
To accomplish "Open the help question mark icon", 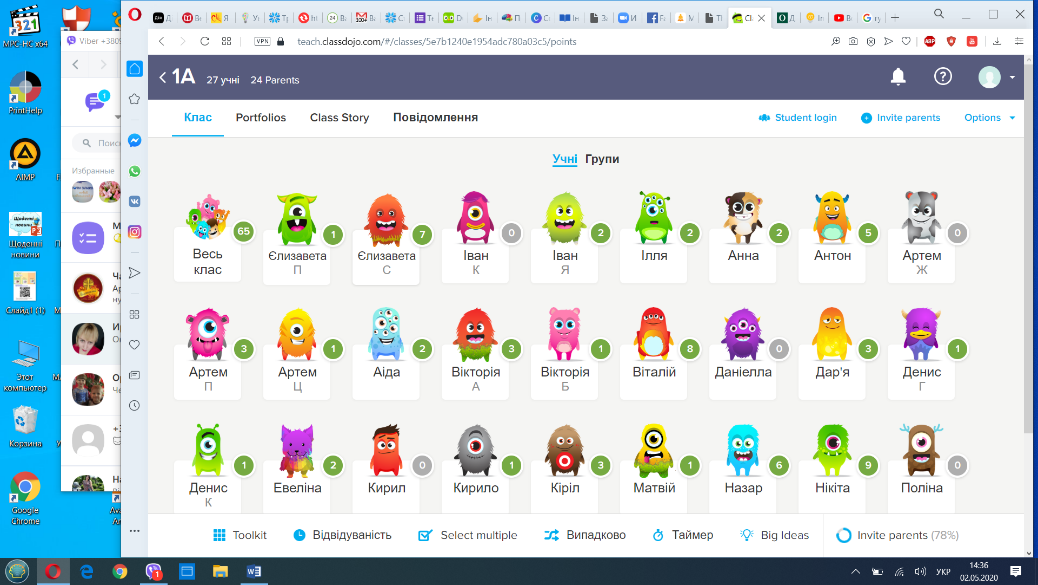I will point(943,77).
